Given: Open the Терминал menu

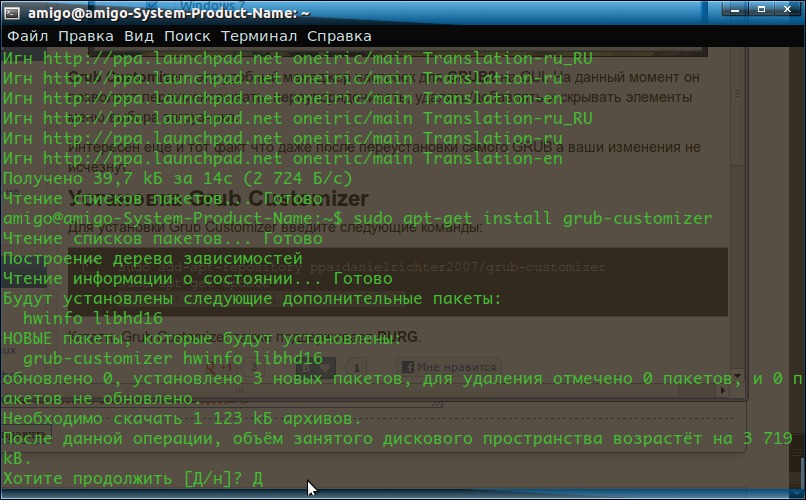Looking at the screenshot, I should [x=259, y=36].
